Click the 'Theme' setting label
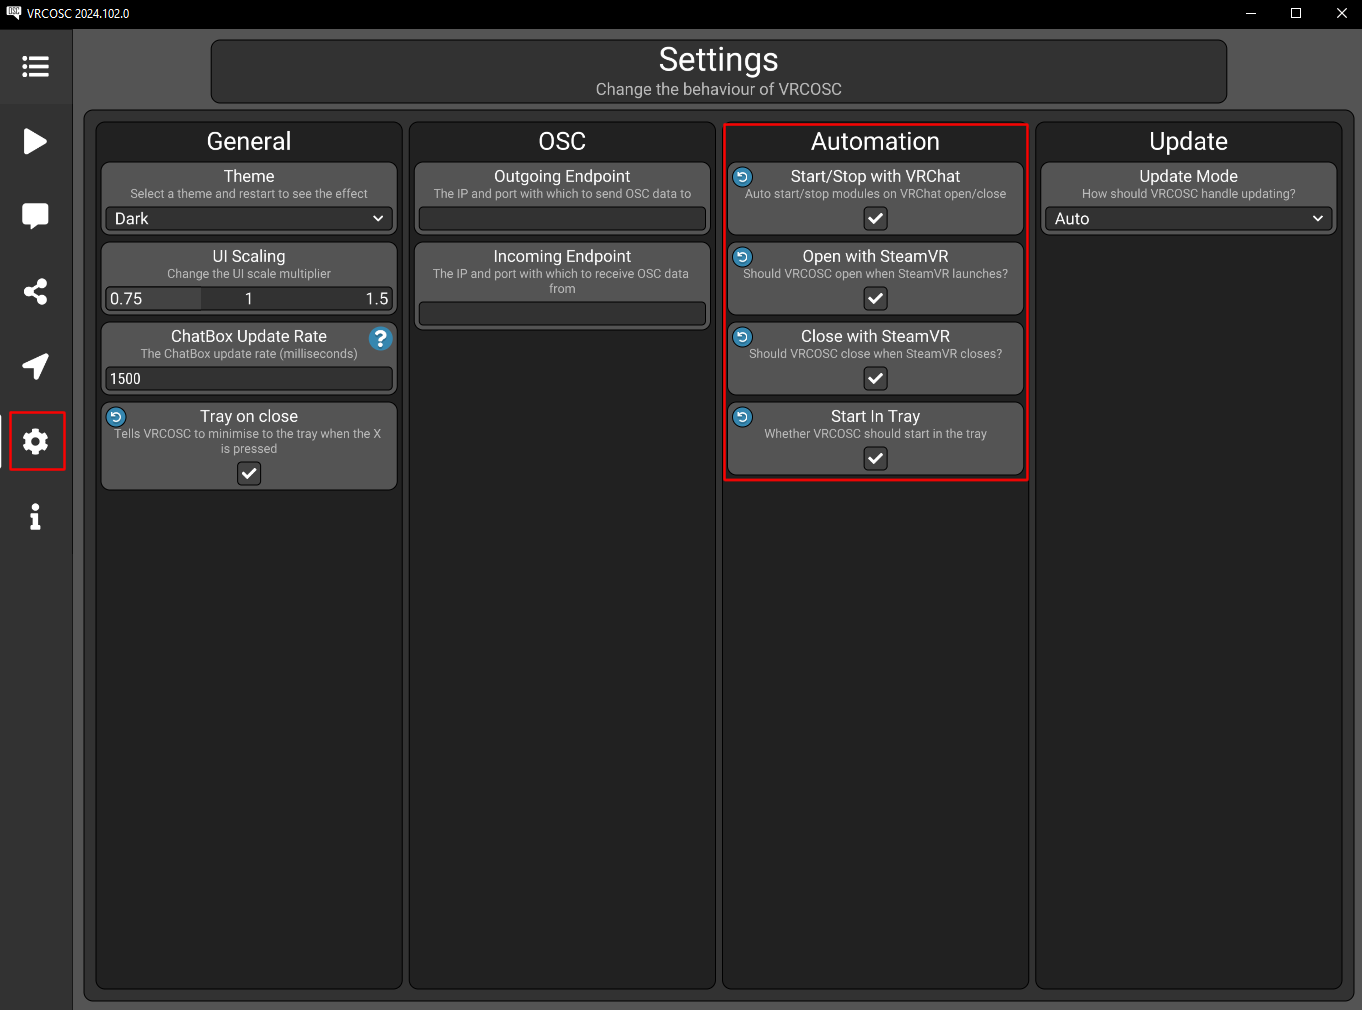Screen dimensions: 1362x1010 (x=249, y=176)
